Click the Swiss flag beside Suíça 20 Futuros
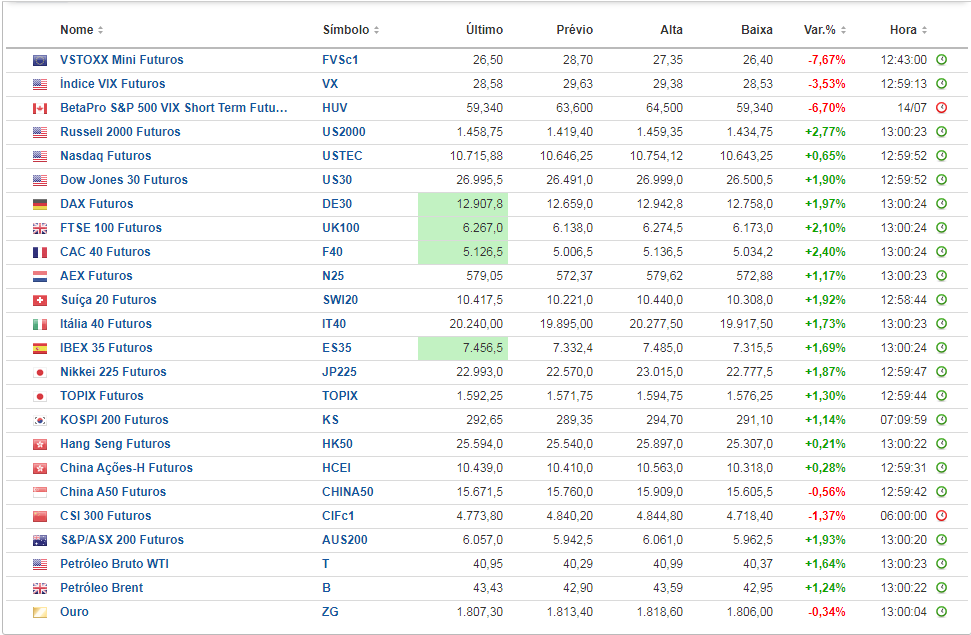This screenshot has height=635, width=971. point(40,300)
